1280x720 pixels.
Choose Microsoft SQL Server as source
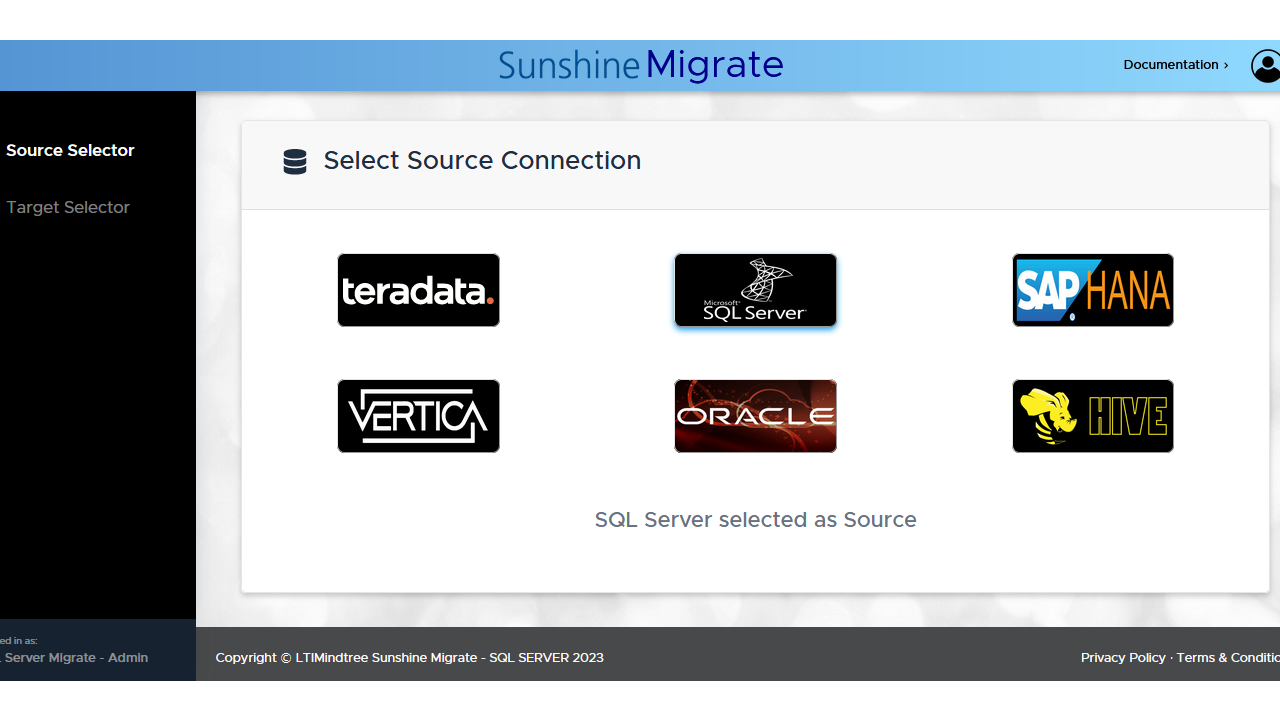(755, 290)
